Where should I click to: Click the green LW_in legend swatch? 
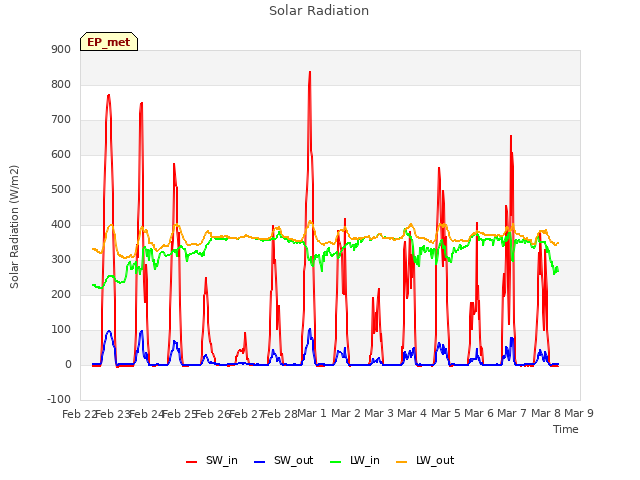335,462
